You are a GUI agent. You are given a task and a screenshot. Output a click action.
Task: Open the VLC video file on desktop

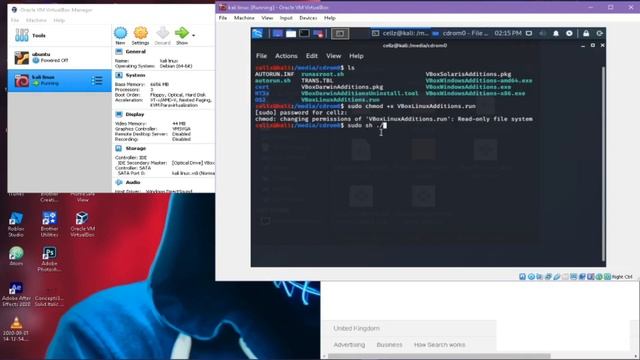point(16,329)
